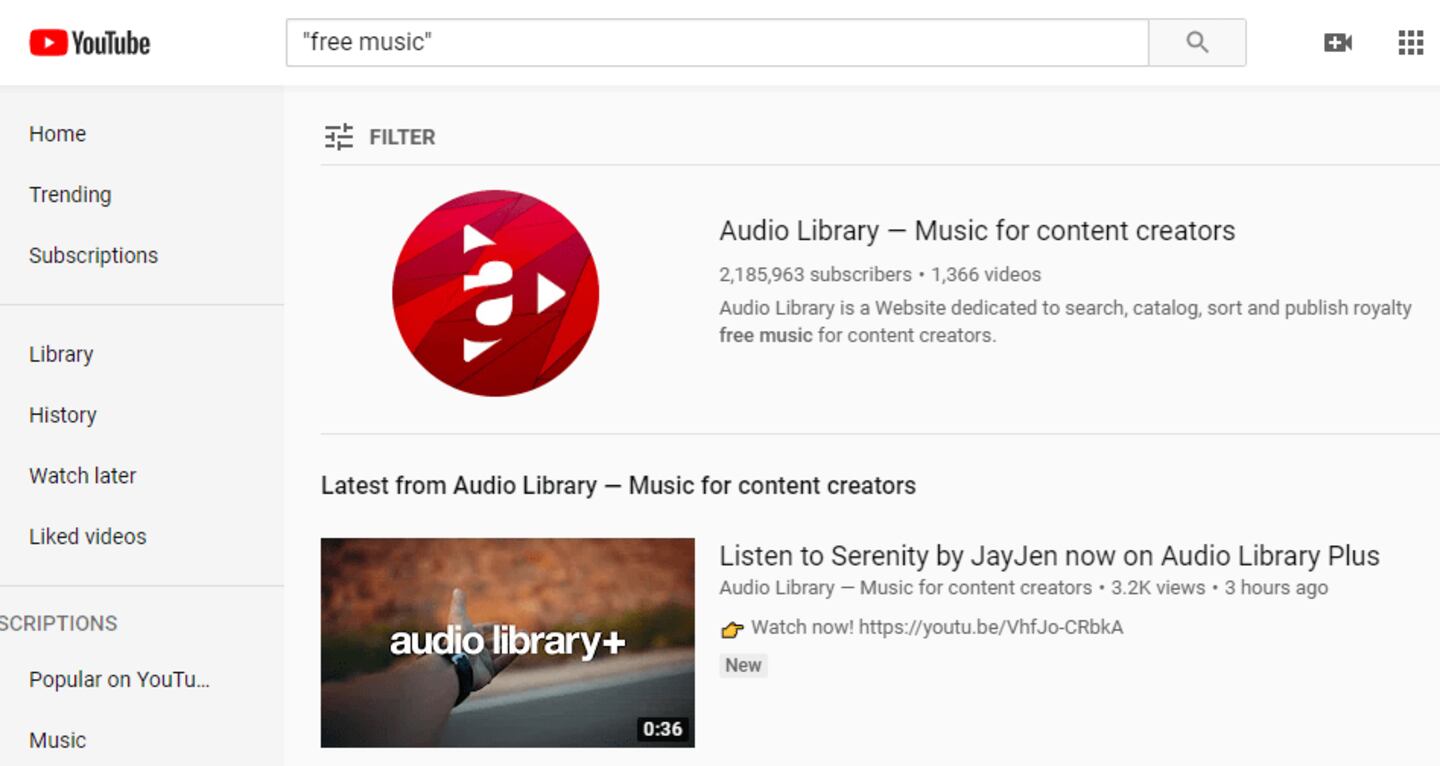Open Trending in the sidebar

coord(70,195)
